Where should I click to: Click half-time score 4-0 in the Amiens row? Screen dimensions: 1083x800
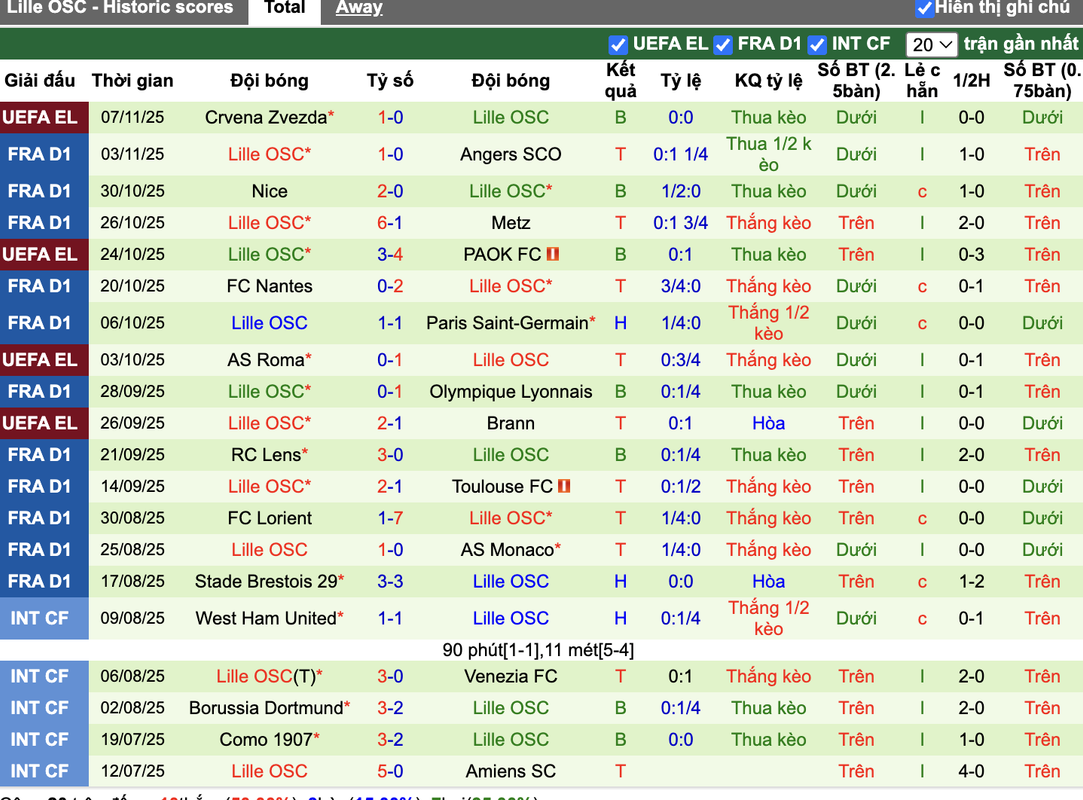(x=971, y=772)
